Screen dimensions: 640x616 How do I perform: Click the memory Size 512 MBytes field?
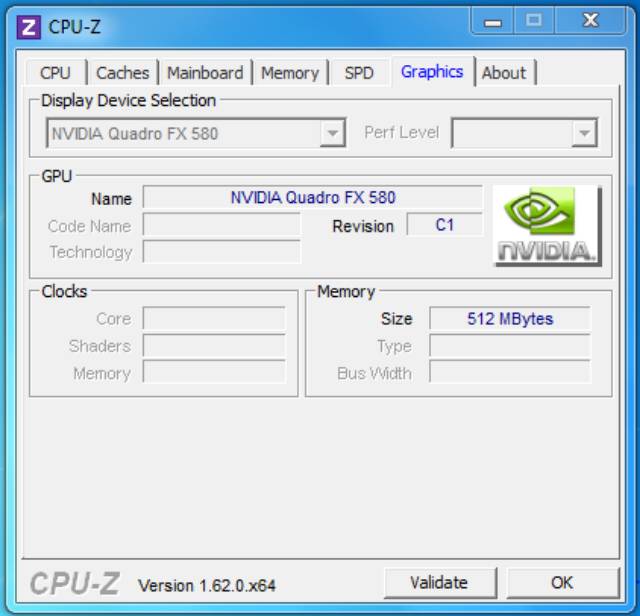(x=510, y=318)
